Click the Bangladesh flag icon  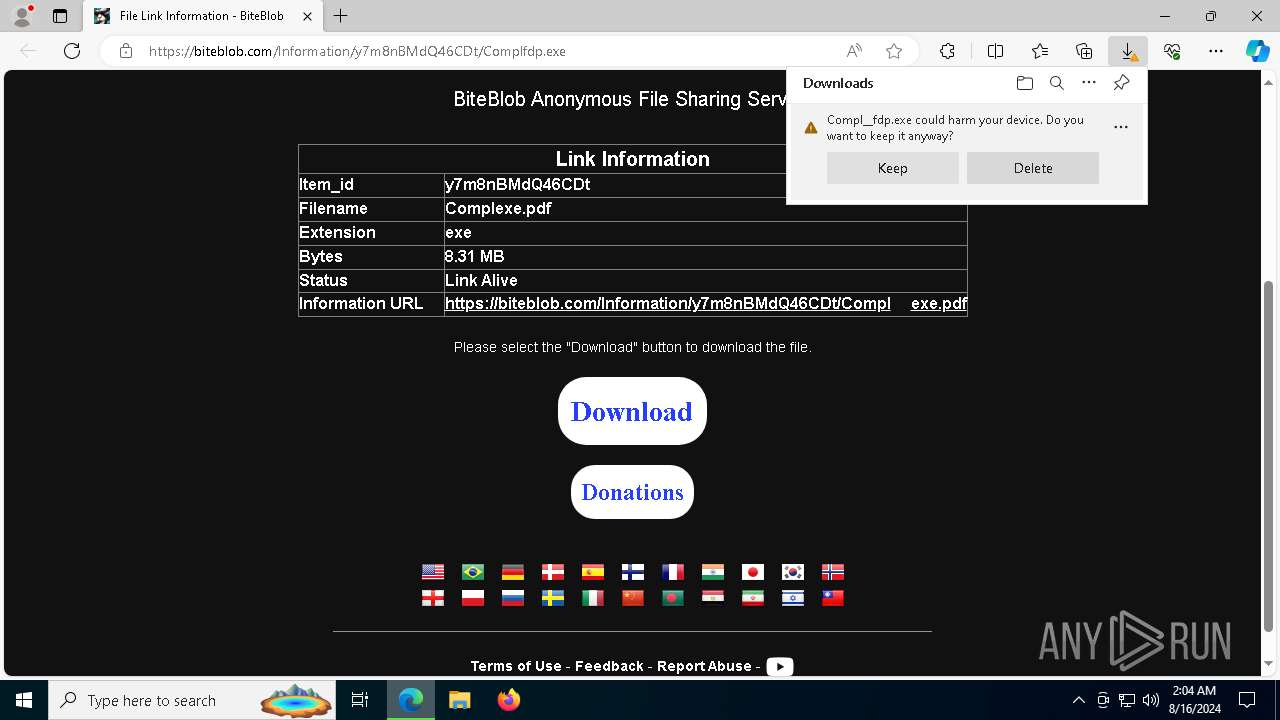[673, 598]
